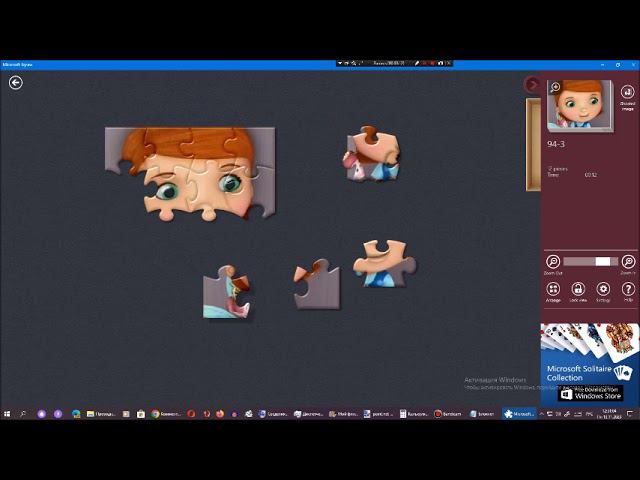Click the "94-3" puzzle name
The image size is (640, 480).
(x=556, y=144)
